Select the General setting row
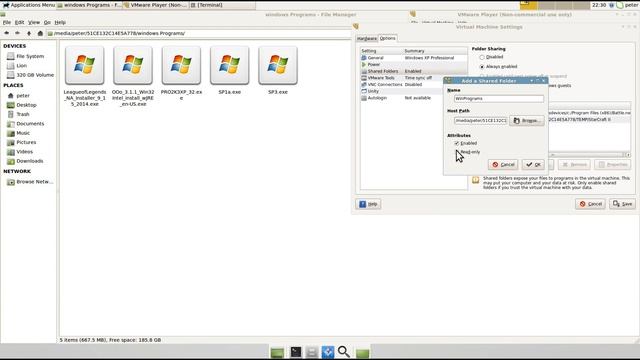This screenshot has width=640, height=360. pos(414,58)
